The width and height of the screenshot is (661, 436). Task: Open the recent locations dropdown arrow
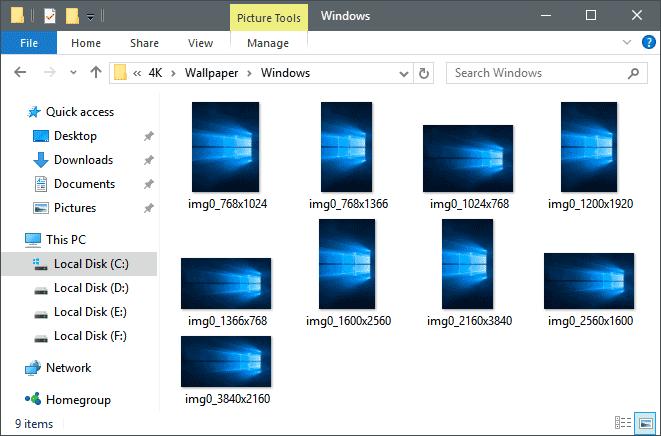[x=73, y=73]
